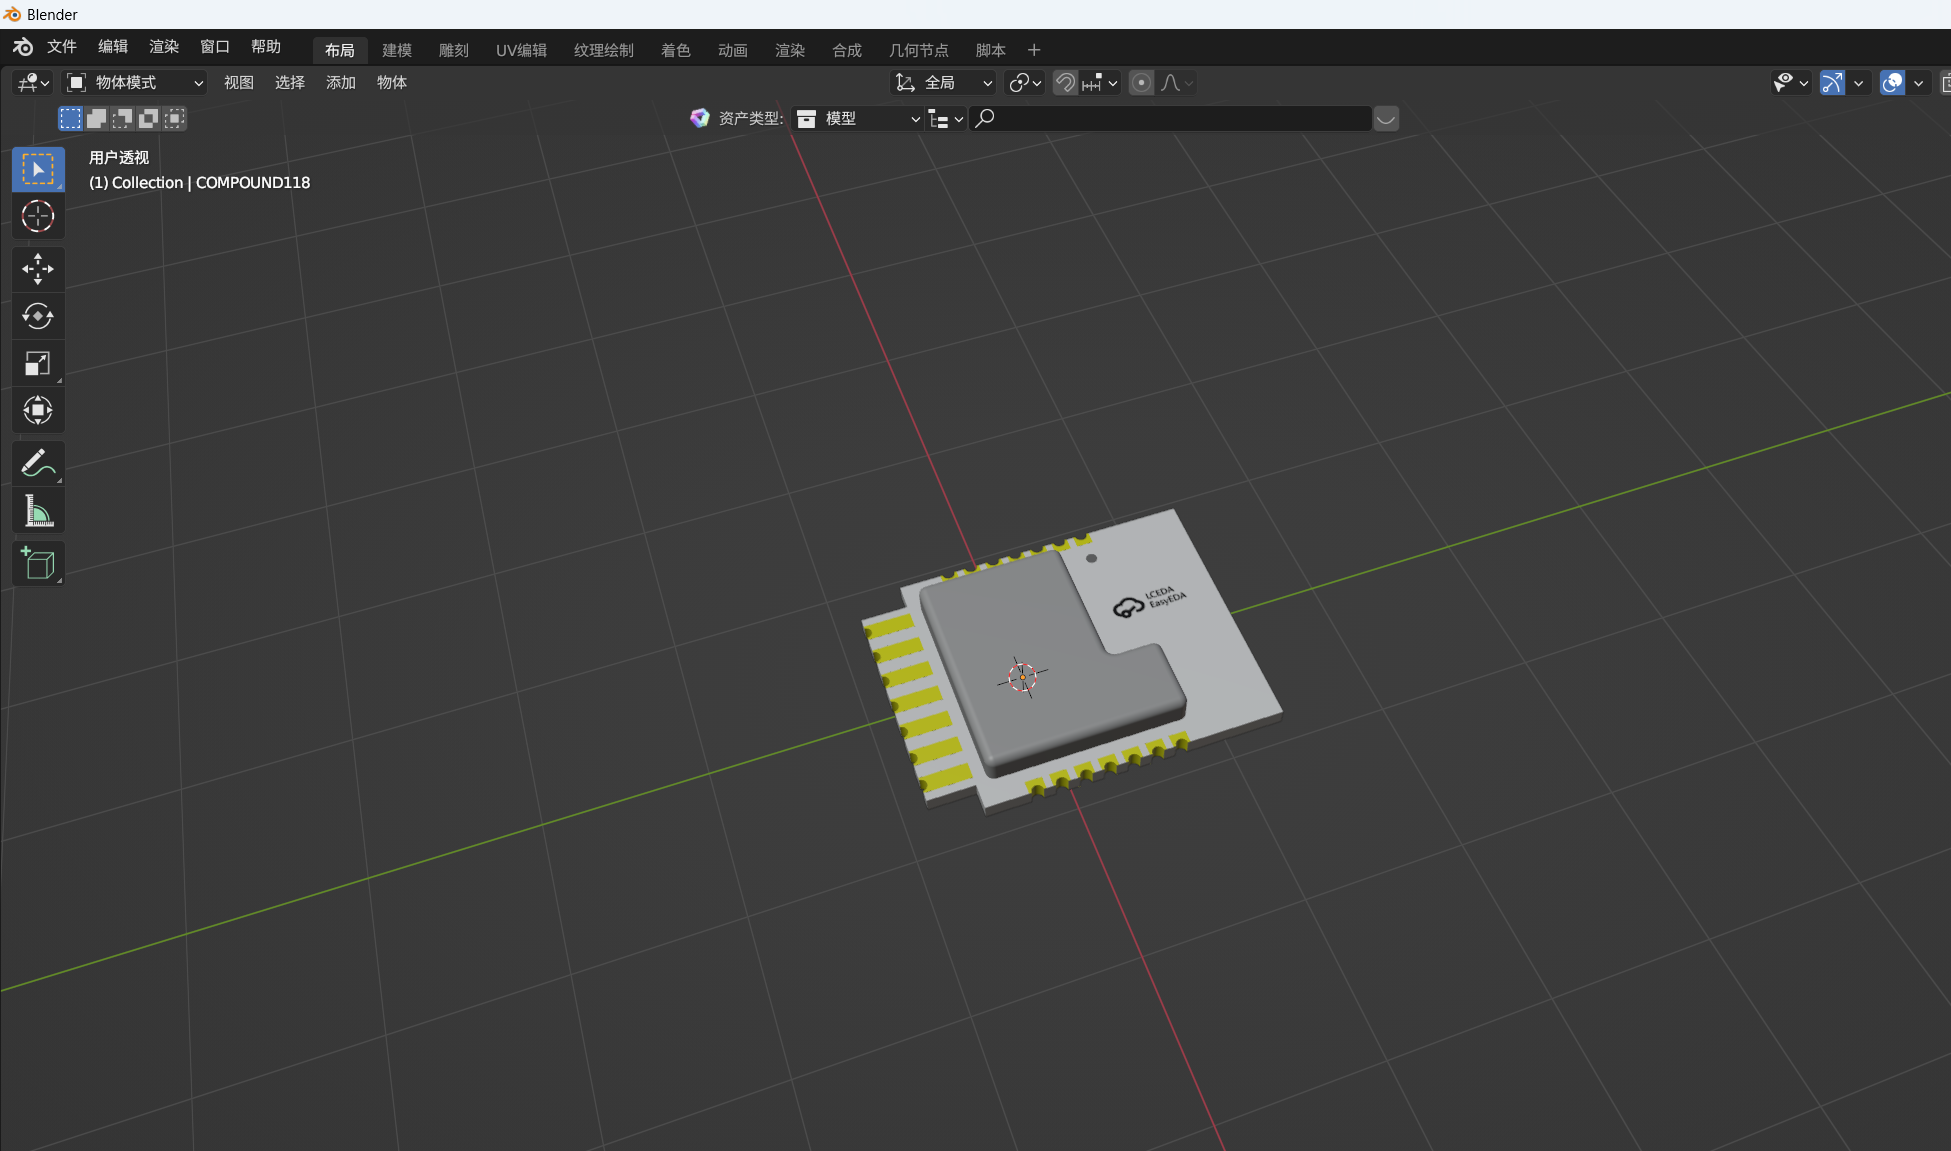
Task: Toggle viewport overlays button
Action: click(1892, 83)
